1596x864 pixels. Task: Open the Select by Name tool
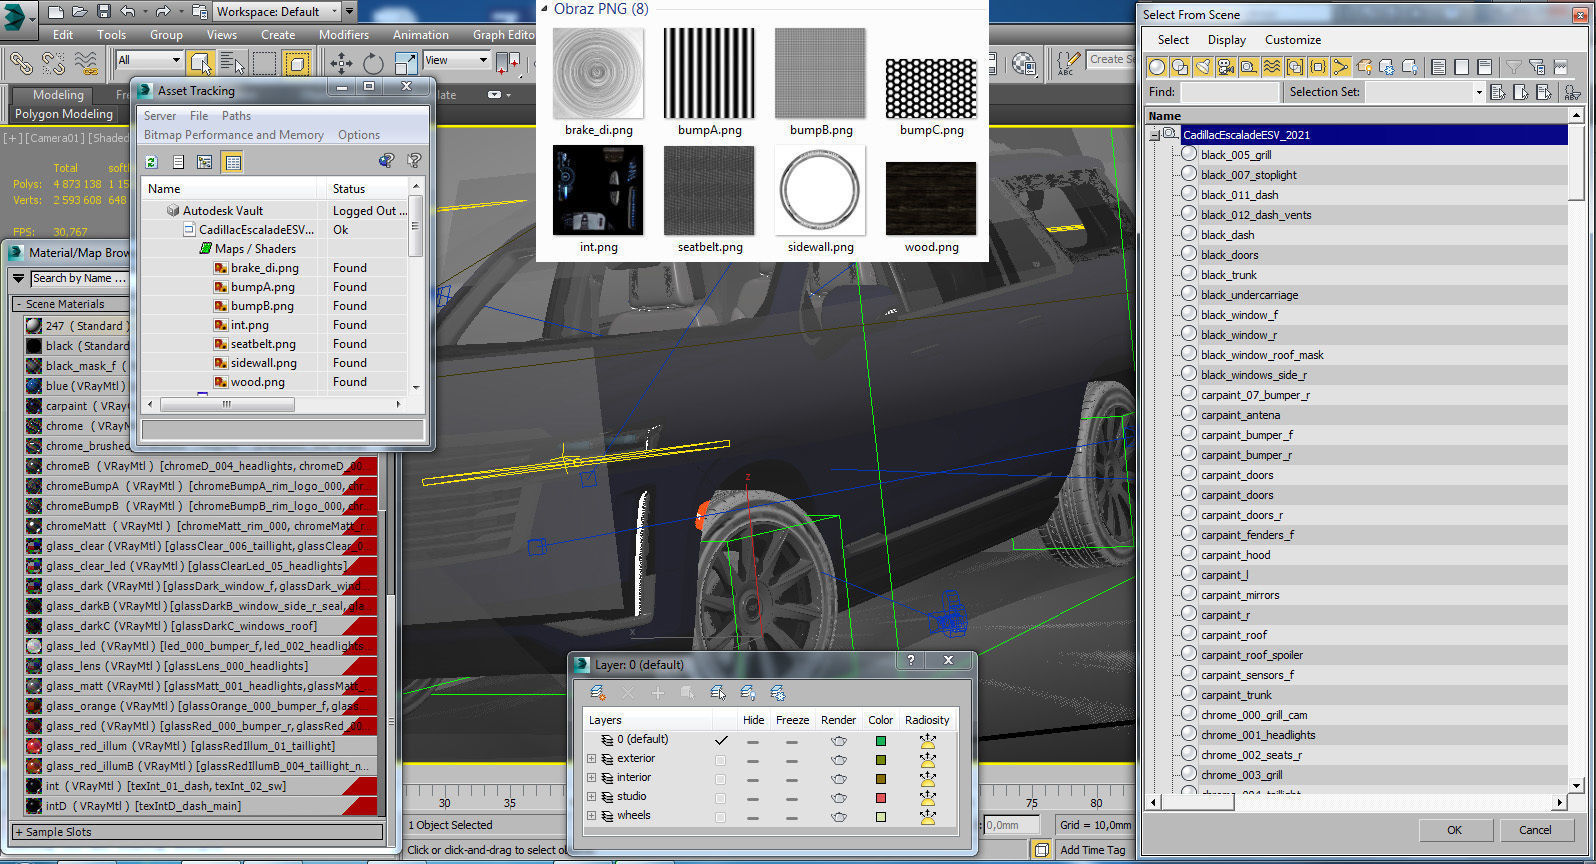tap(232, 63)
